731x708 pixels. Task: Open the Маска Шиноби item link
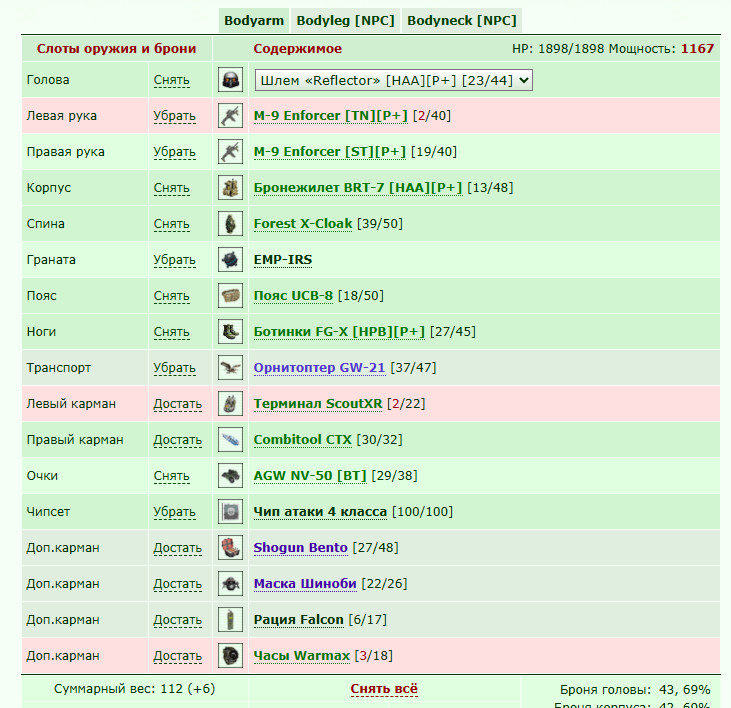[x=305, y=584]
